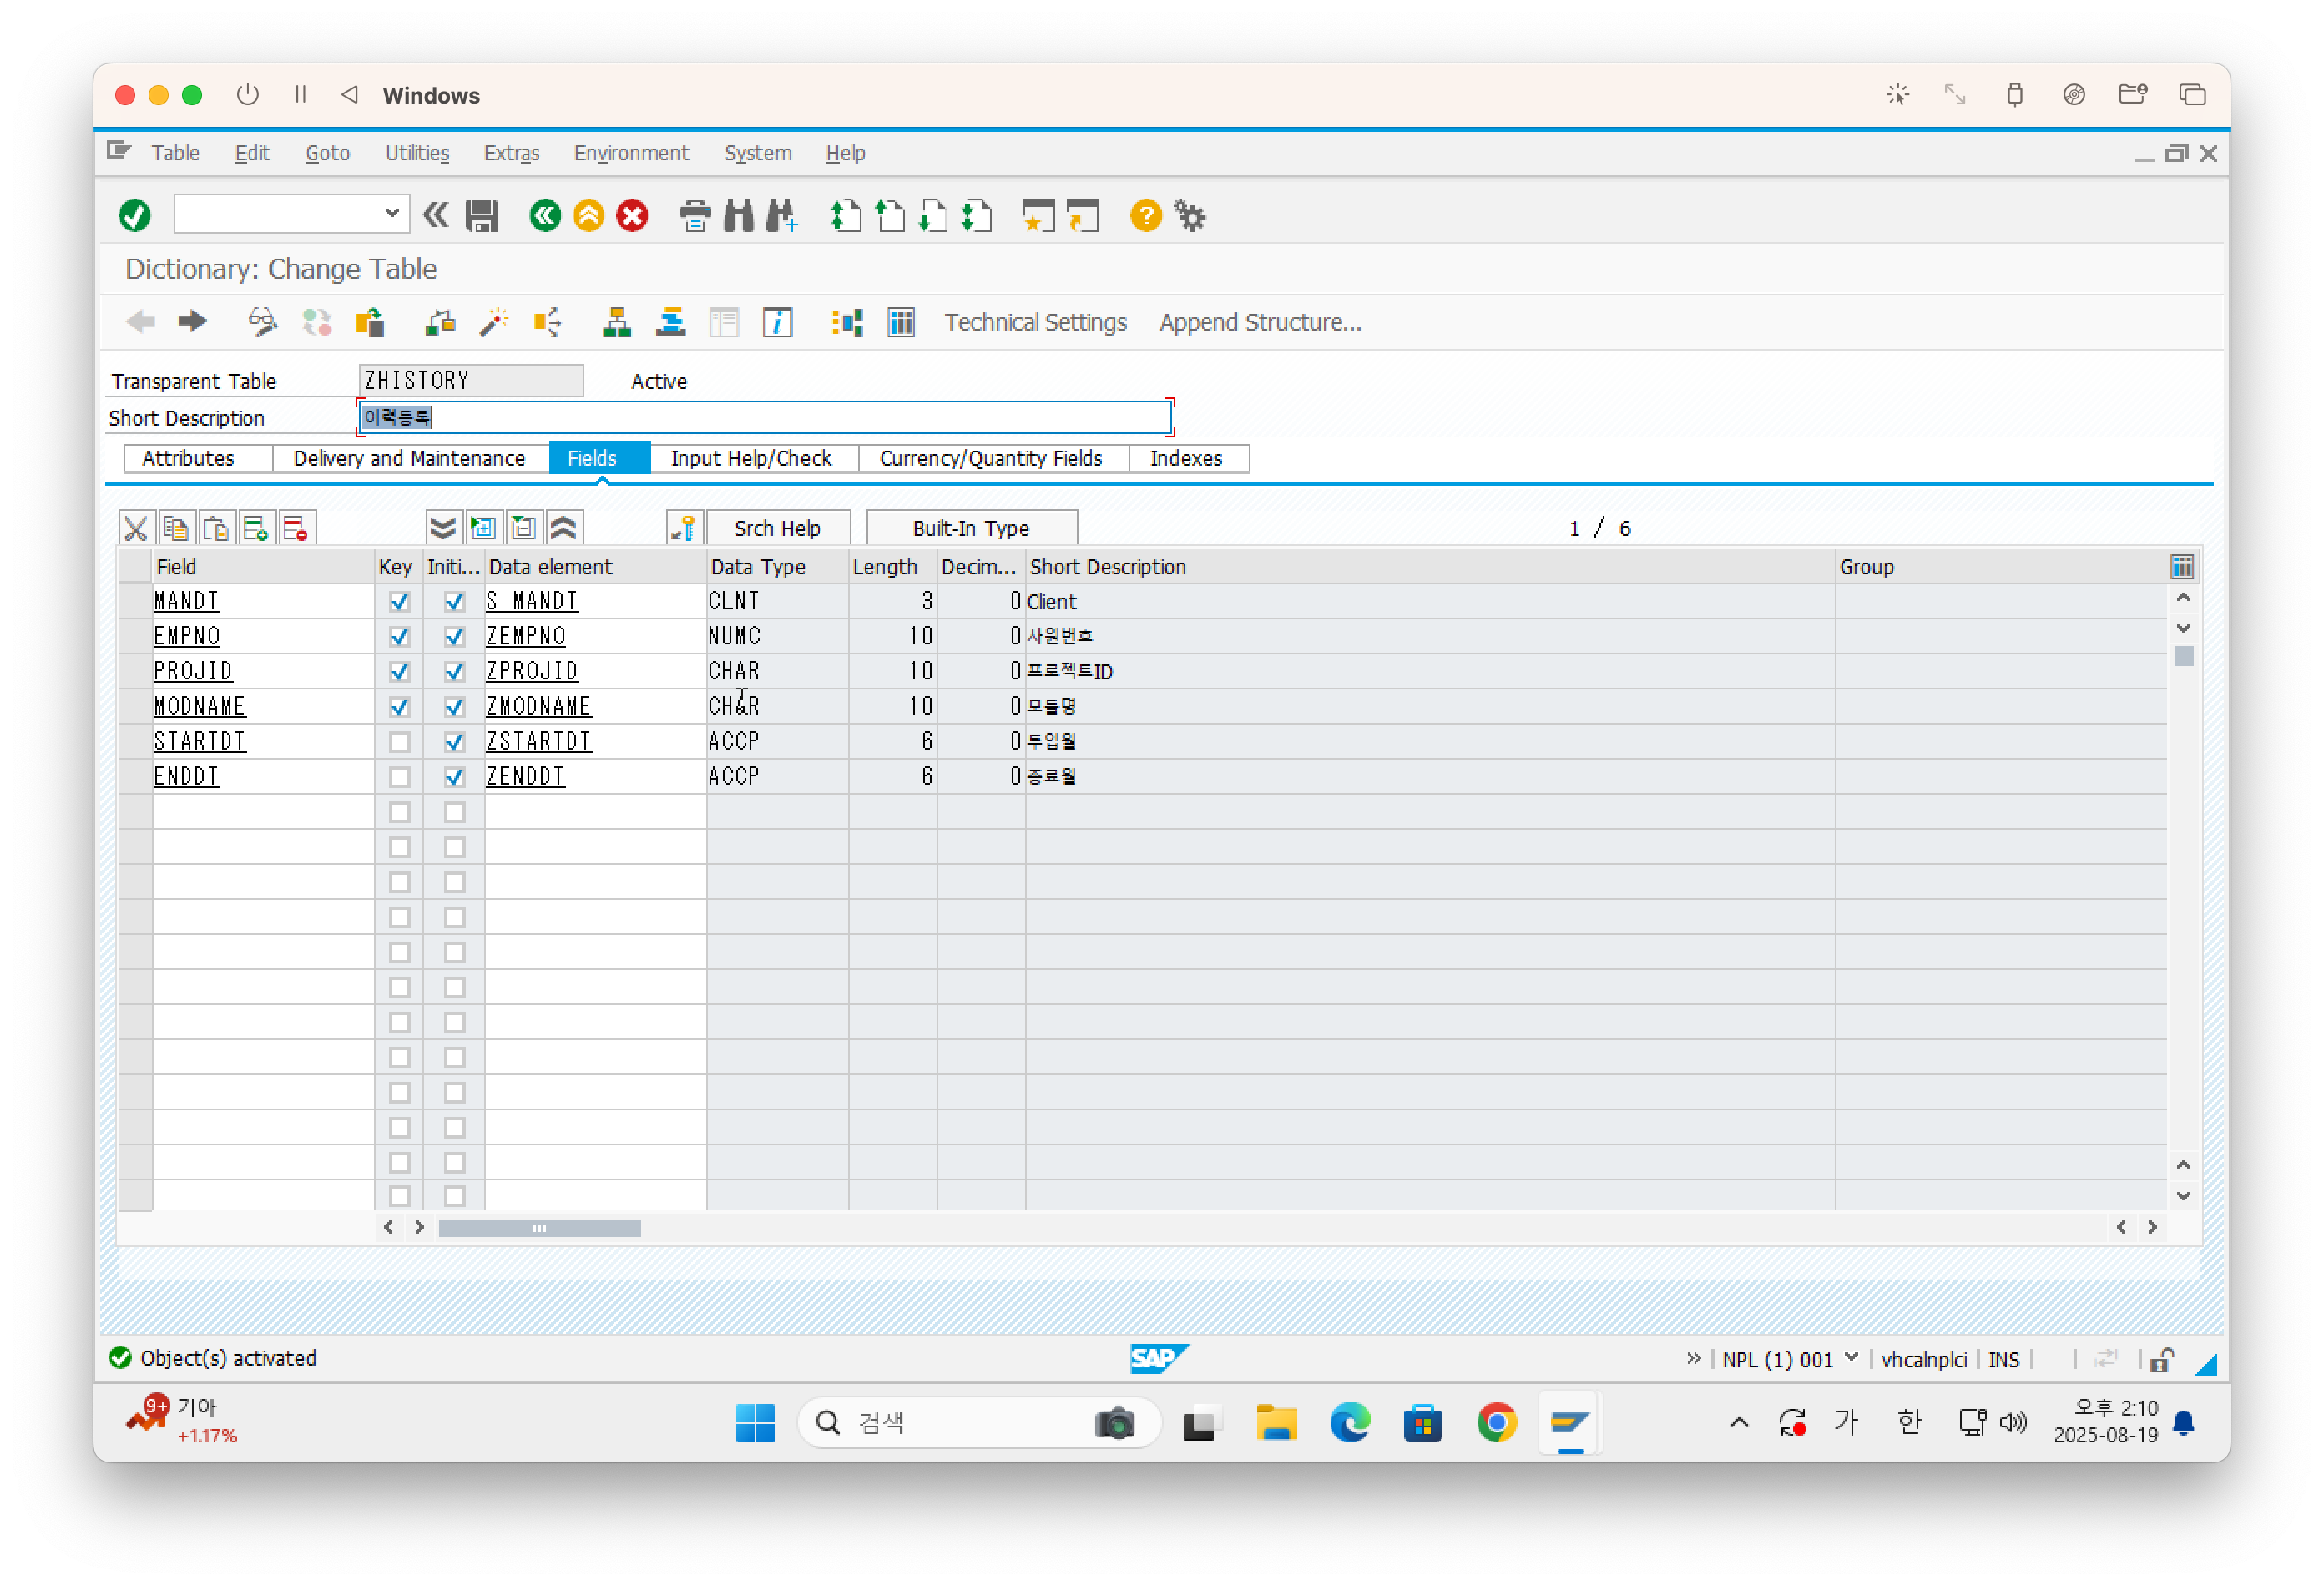
Task: Collapse command field with double chevron
Action: [436, 215]
